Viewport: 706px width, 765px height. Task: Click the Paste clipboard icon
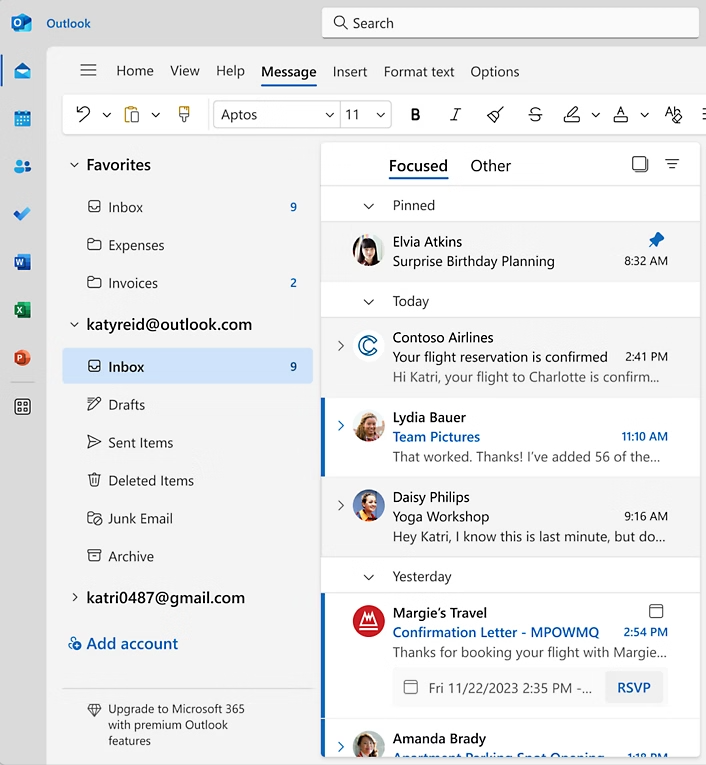point(132,114)
